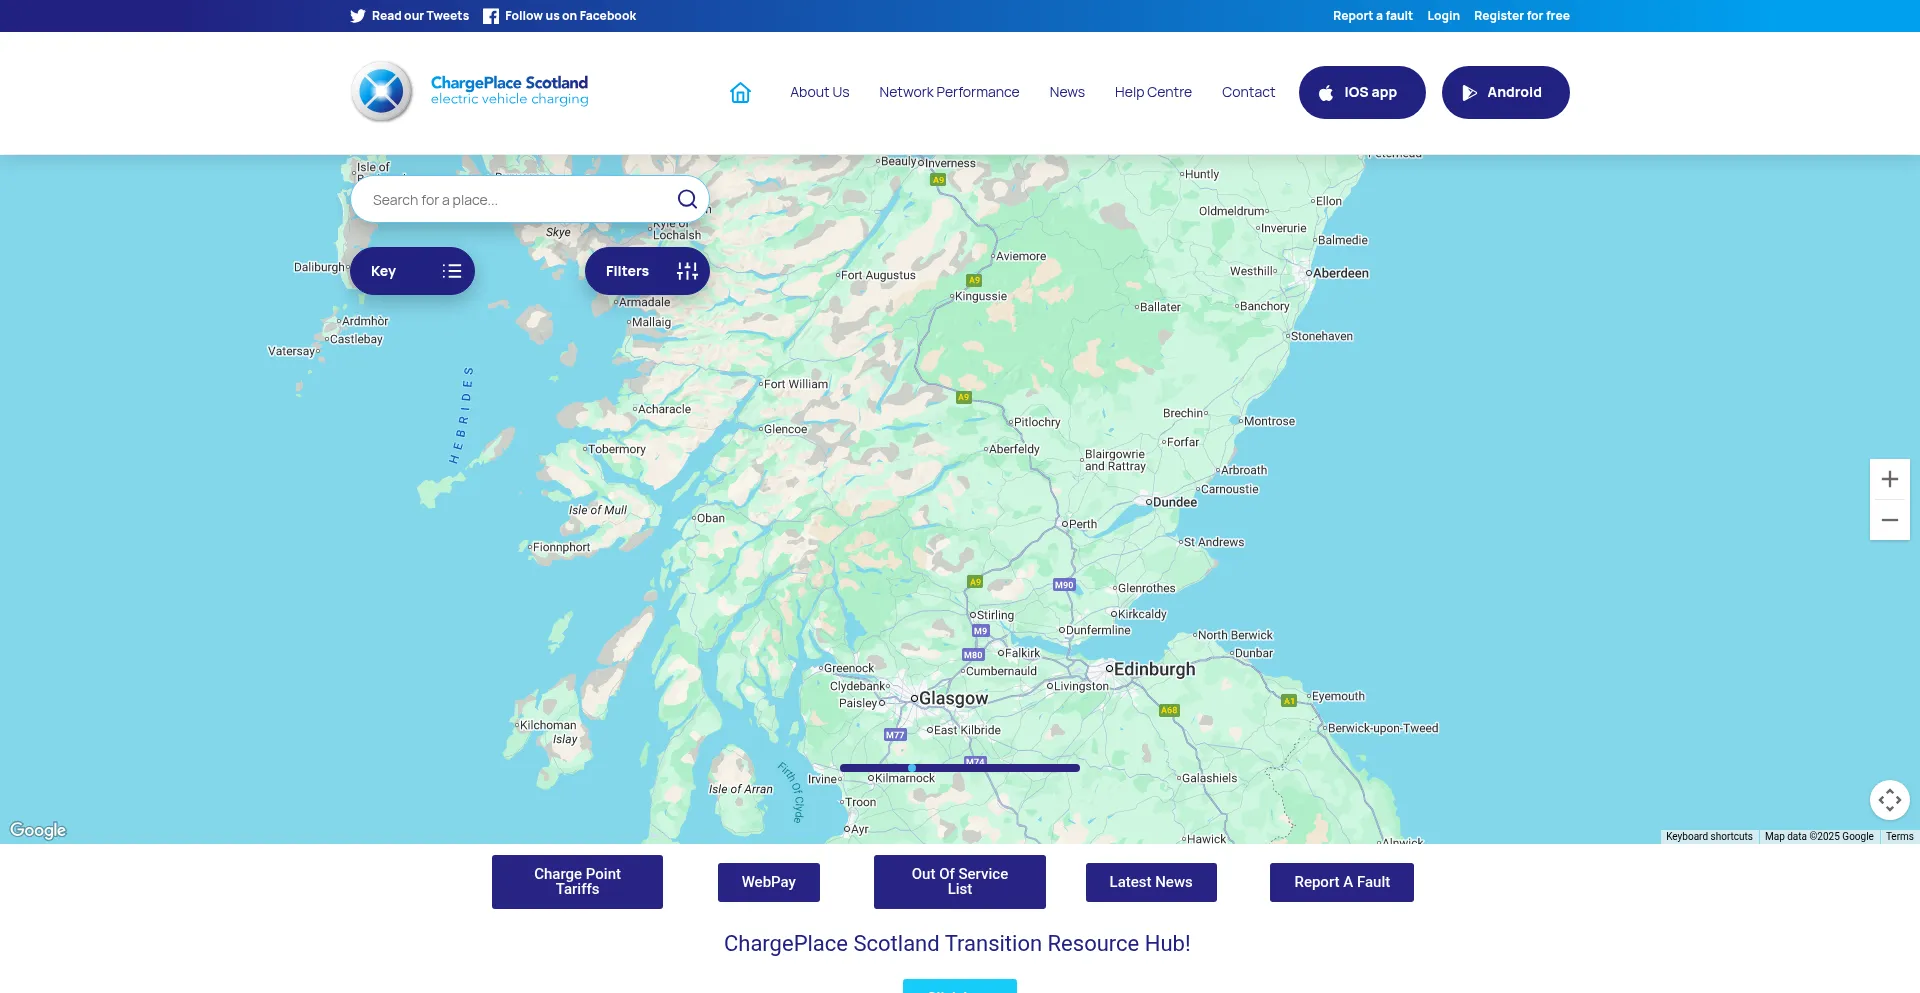This screenshot has width=1920, height=993.
Task: Zoom out on the map
Action: [1889, 520]
